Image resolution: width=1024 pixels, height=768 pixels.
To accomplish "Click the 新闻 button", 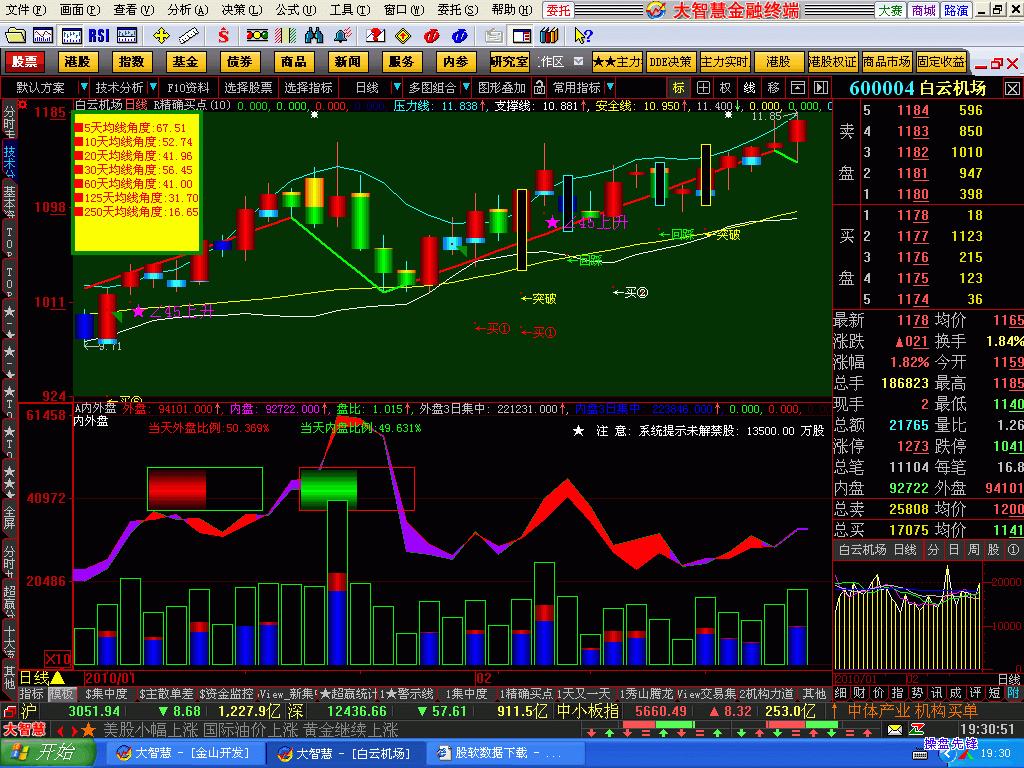I will [347, 61].
